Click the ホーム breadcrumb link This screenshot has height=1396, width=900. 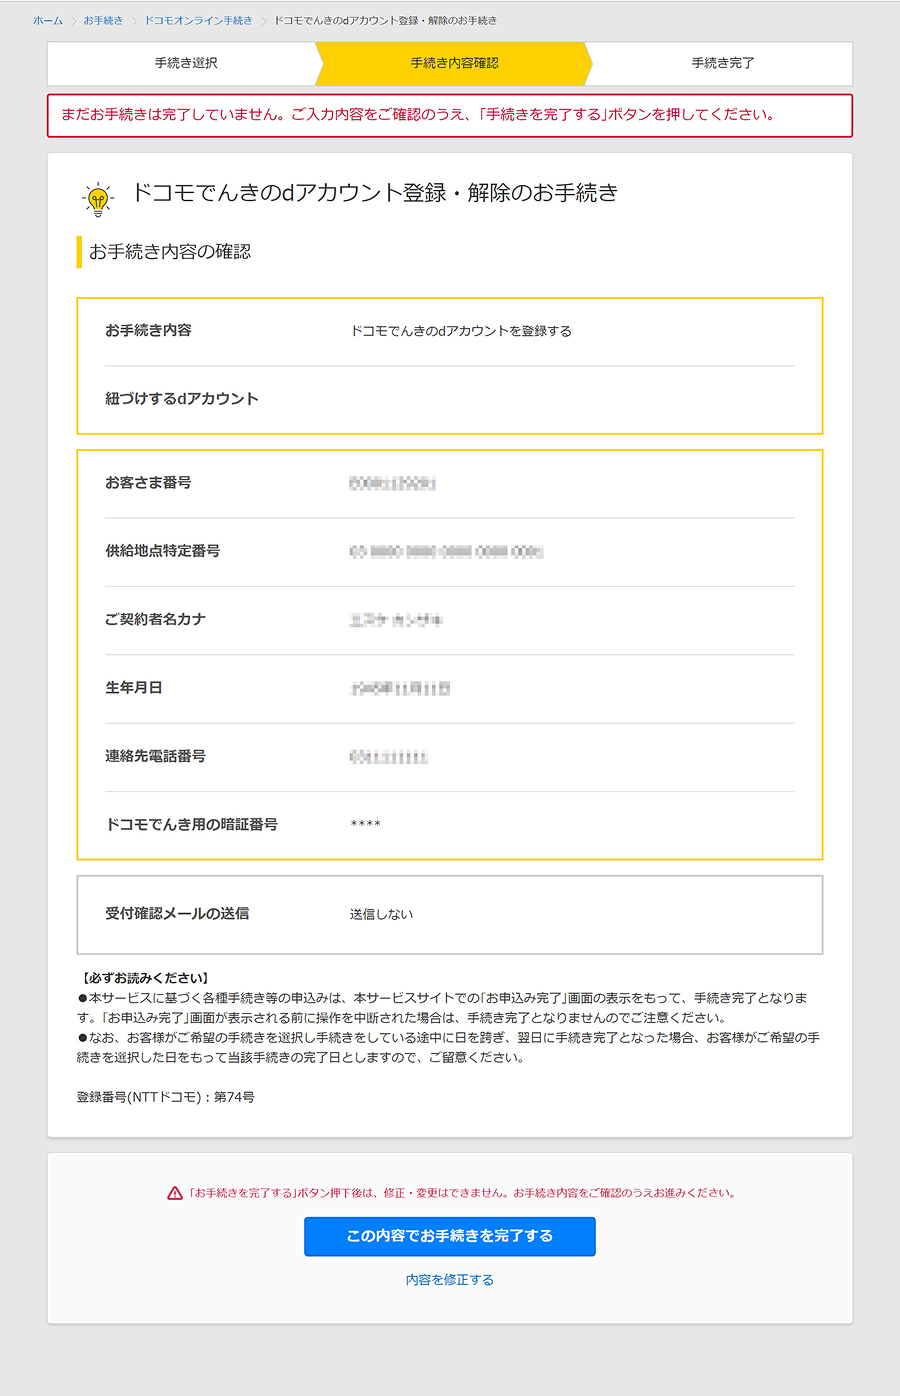pos(48,20)
